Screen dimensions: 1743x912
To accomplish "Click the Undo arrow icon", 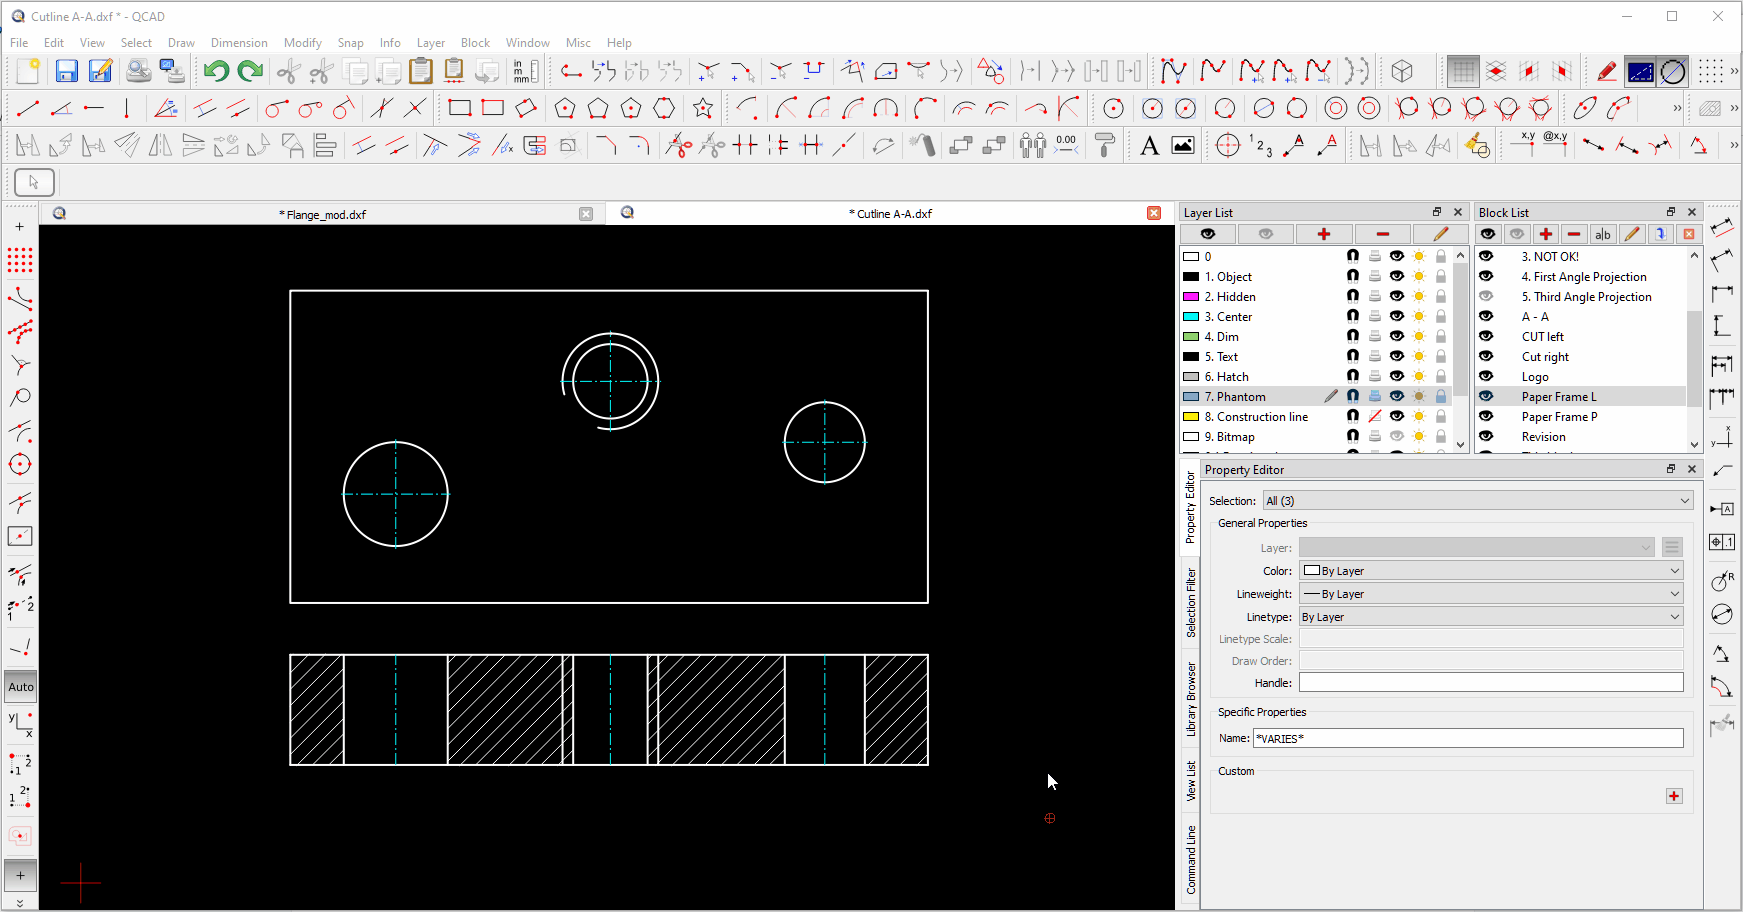I will tap(216, 71).
